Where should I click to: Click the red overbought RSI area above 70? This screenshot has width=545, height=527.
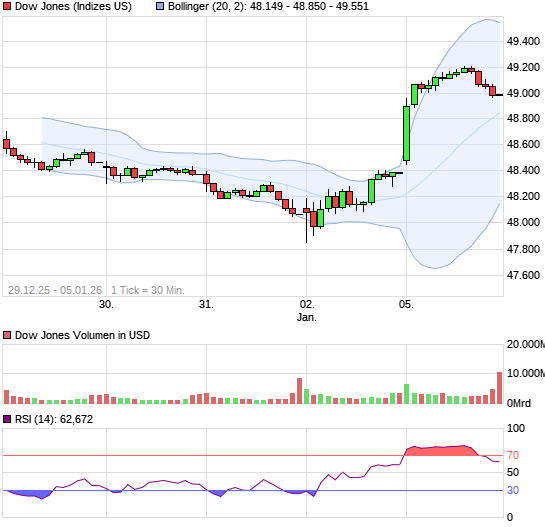tap(441, 451)
